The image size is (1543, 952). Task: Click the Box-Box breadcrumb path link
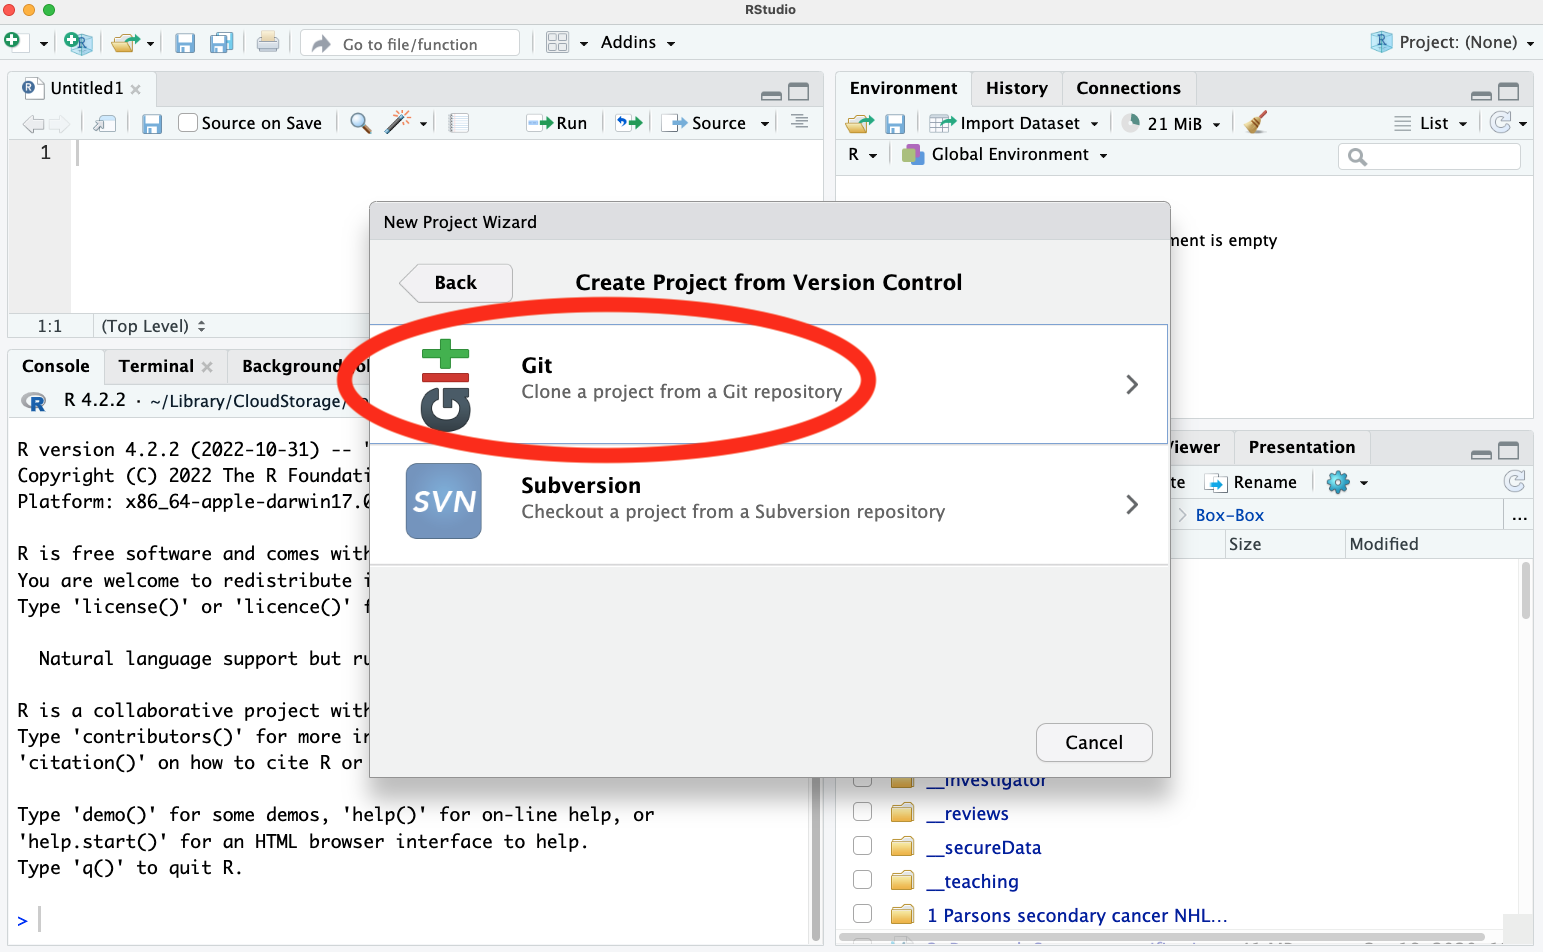1229,515
